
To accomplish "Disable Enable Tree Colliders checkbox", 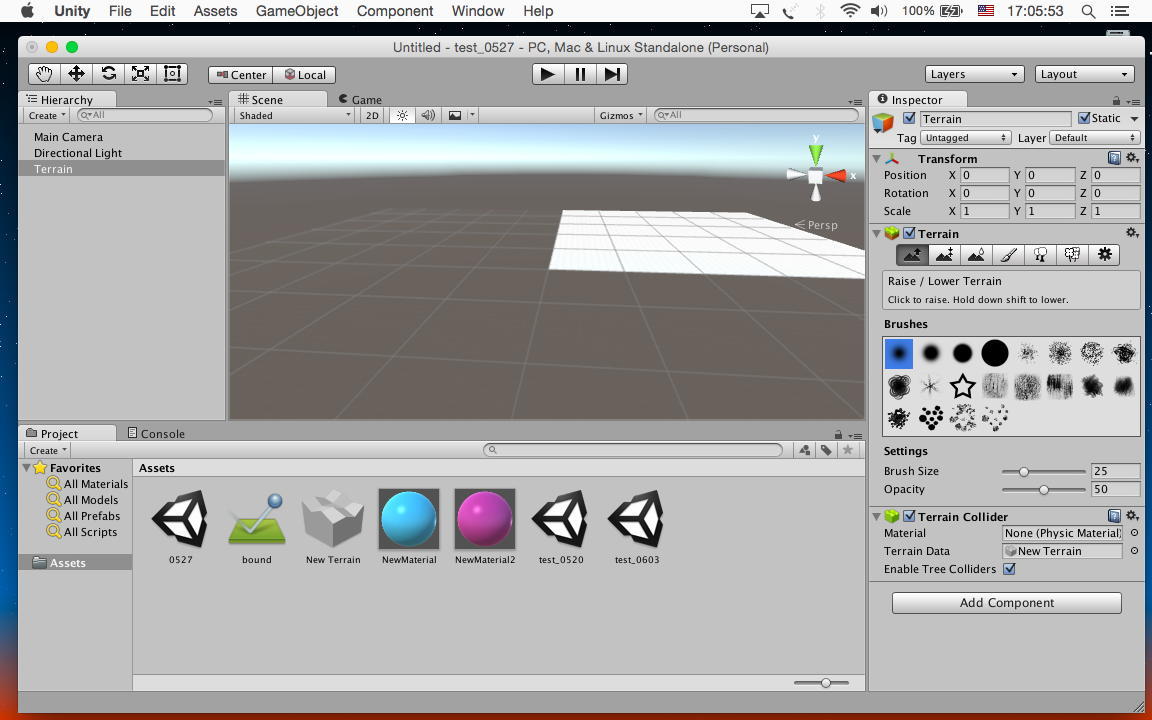I will point(1009,569).
